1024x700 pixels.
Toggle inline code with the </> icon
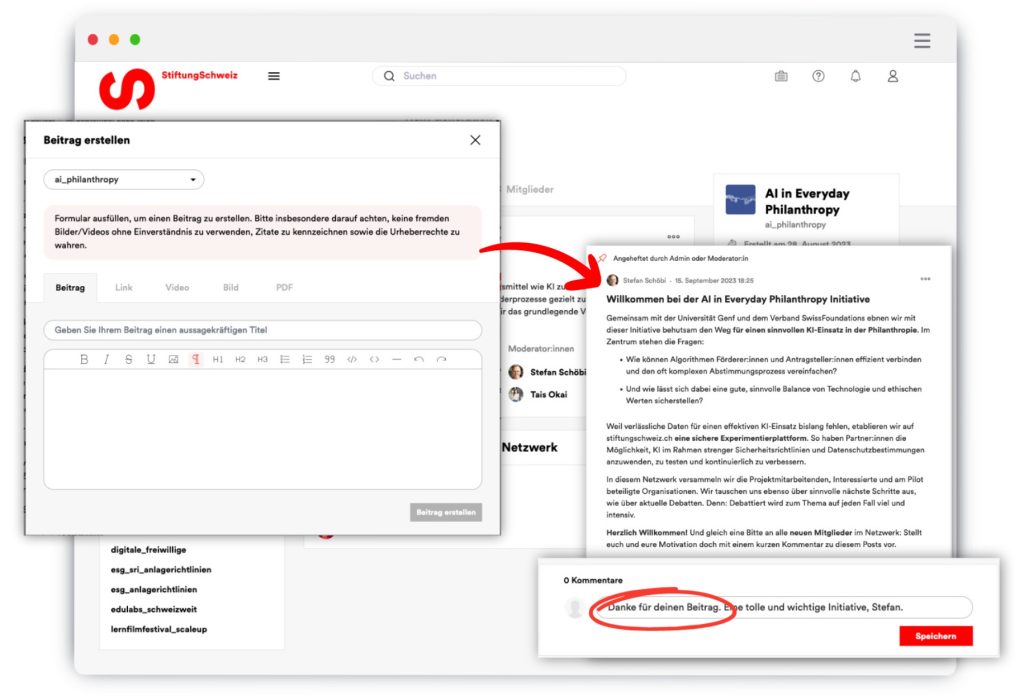352,359
